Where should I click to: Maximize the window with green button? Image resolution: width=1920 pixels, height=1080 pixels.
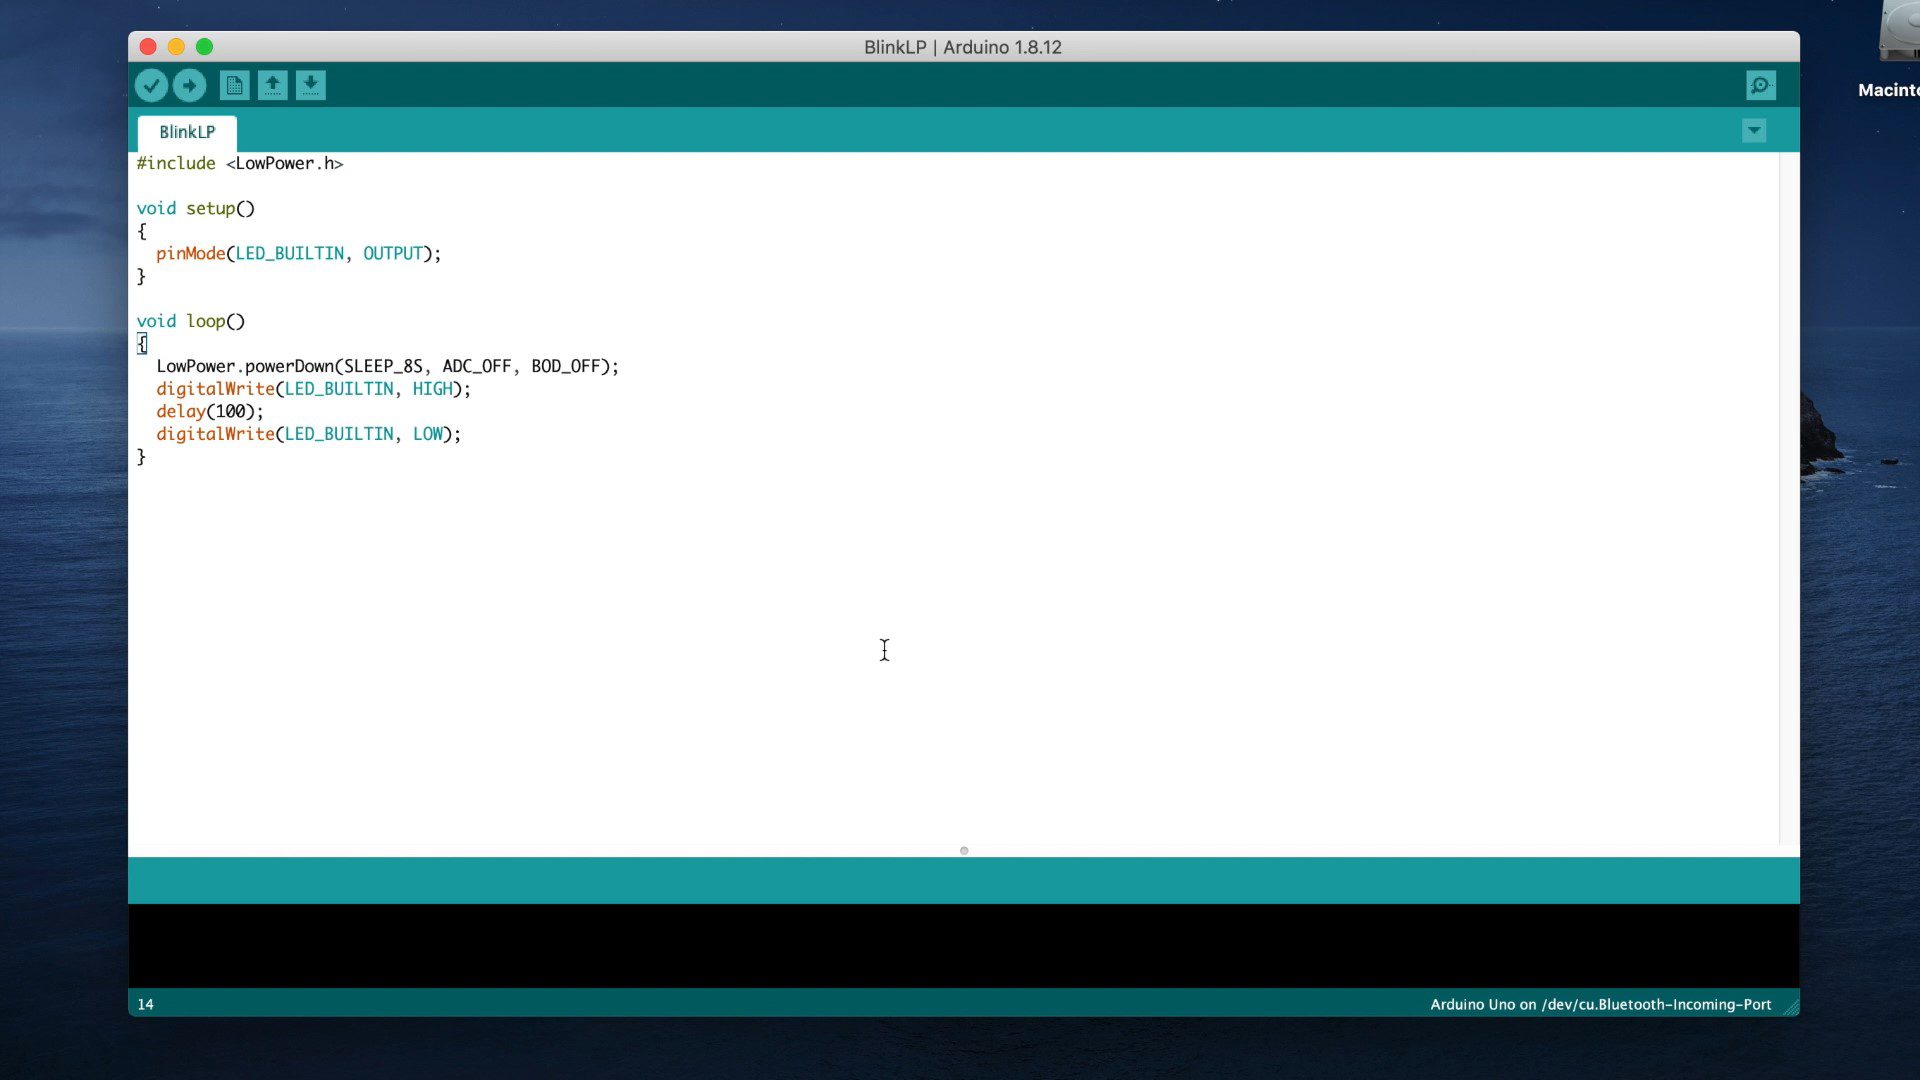pos(204,47)
